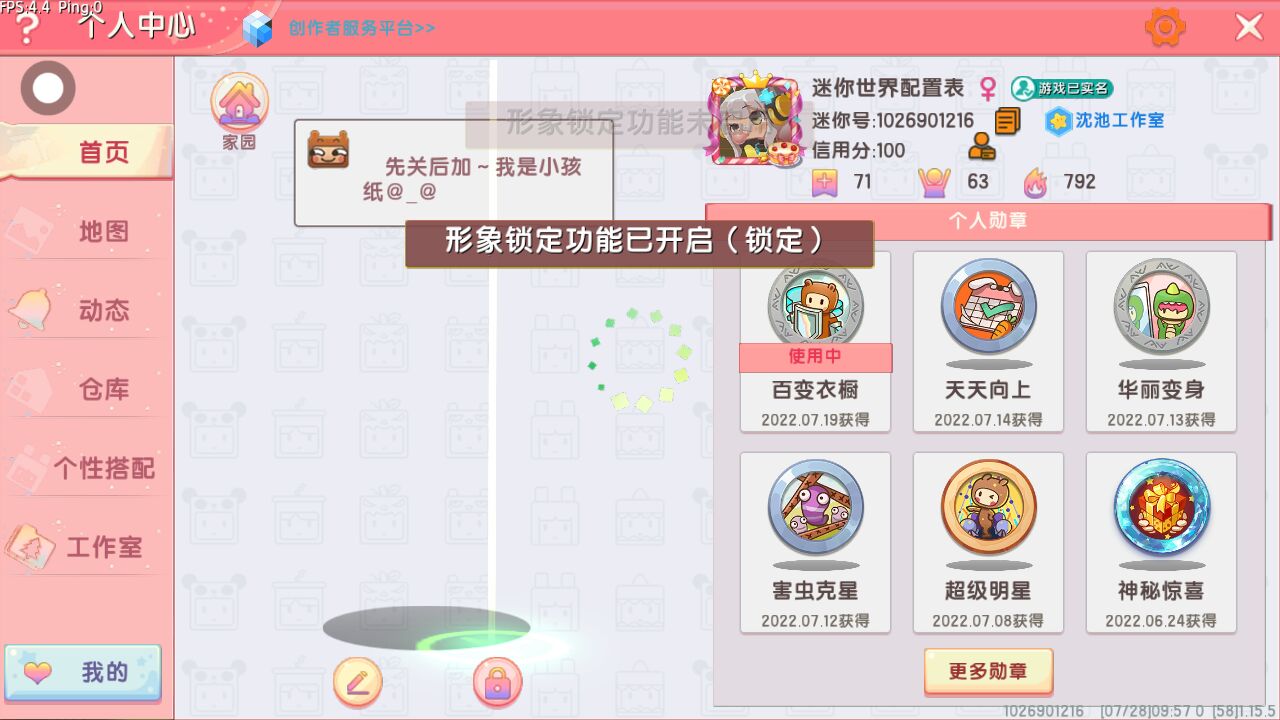Image resolution: width=1280 pixels, height=720 pixels.
Task: Click the followers icon beside 63
Action: point(933,182)
